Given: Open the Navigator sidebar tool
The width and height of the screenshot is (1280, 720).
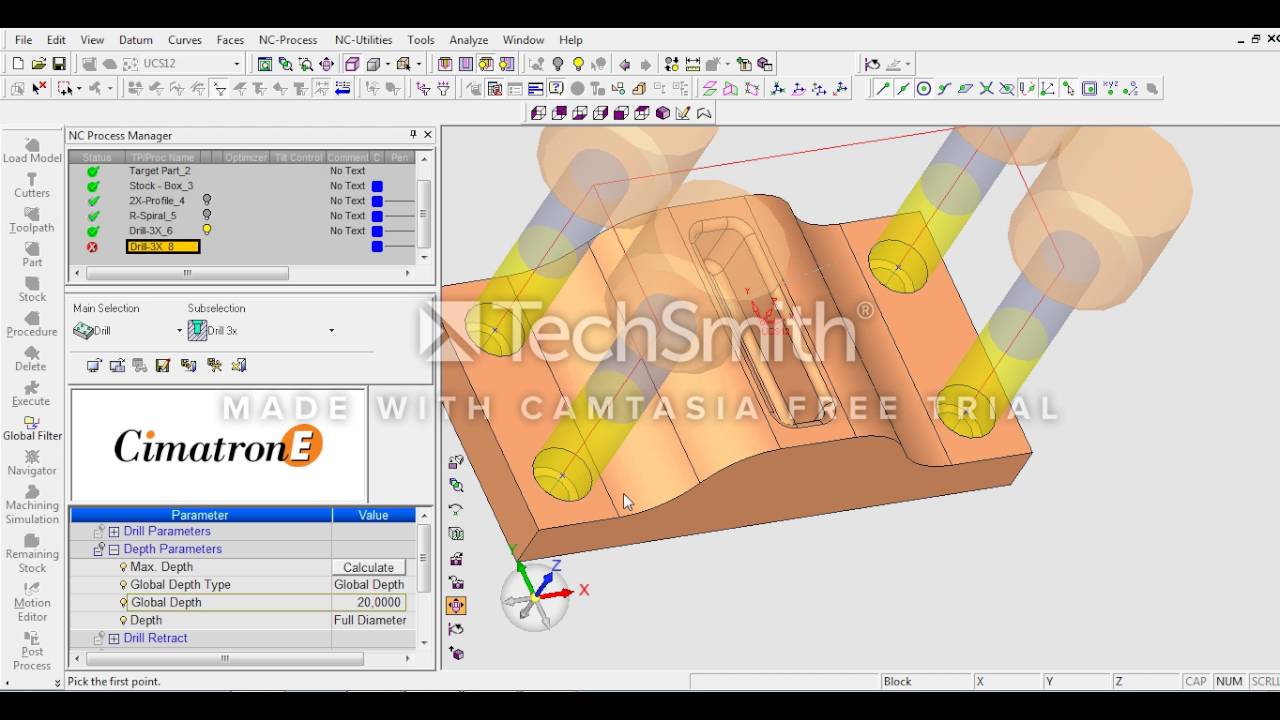Looking at the screenshot, I should [32, 463].
